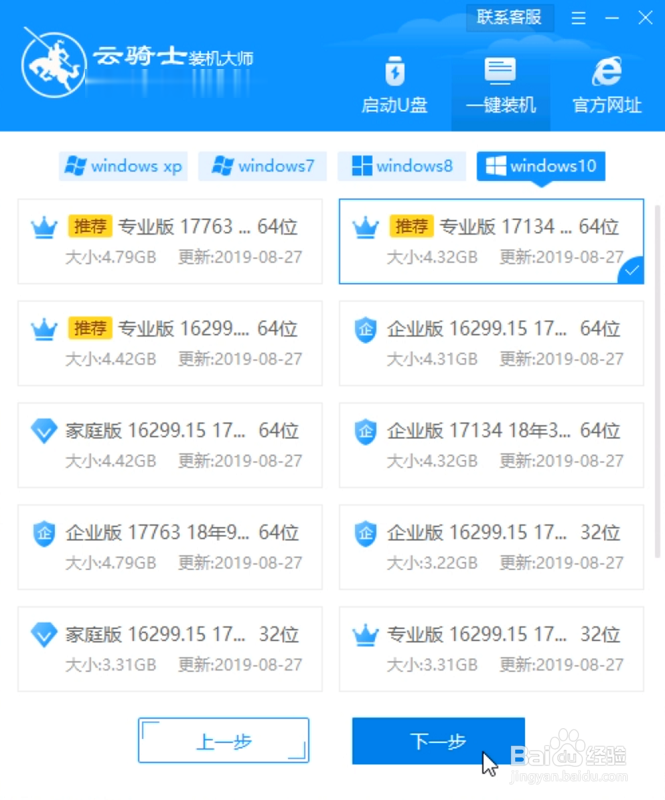Screen dimensions: 665x800
Task: Switch to the windows10 tab
Action: pos(541,166)
